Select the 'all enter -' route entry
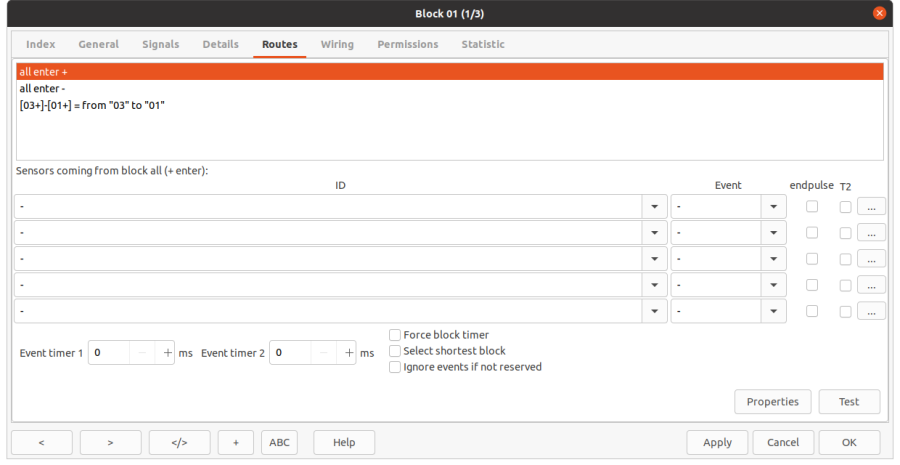 [42, 88]
